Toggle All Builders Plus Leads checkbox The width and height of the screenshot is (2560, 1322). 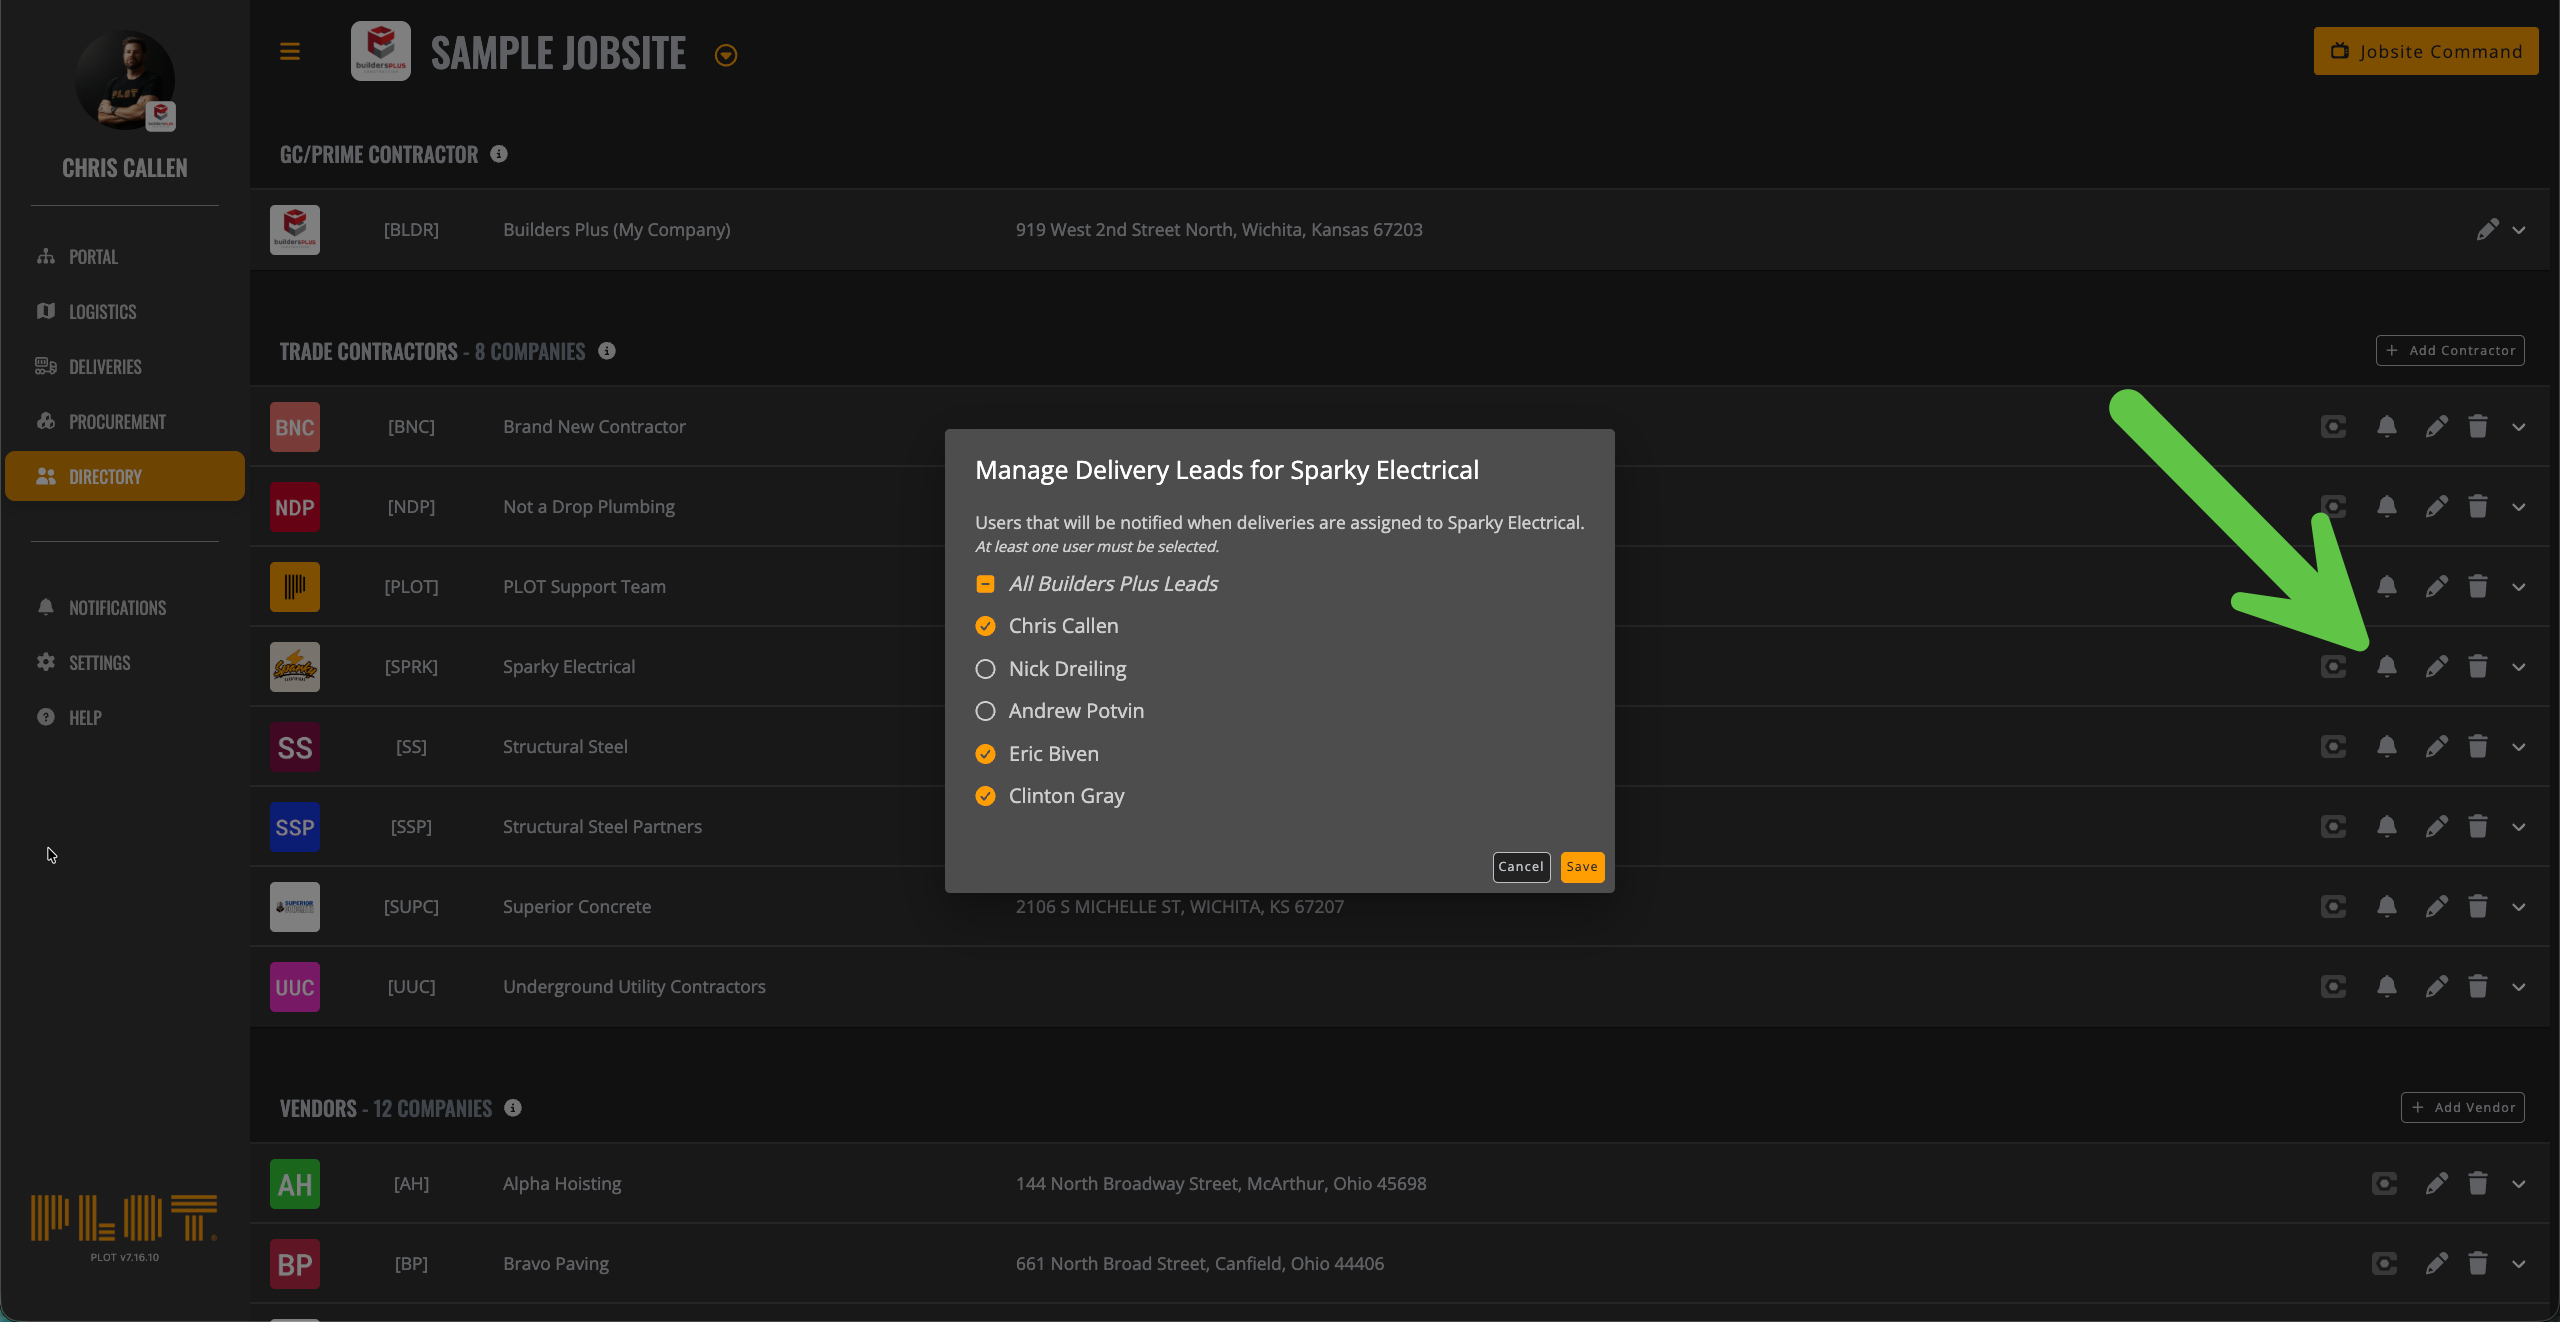click(x=985, y=584)
